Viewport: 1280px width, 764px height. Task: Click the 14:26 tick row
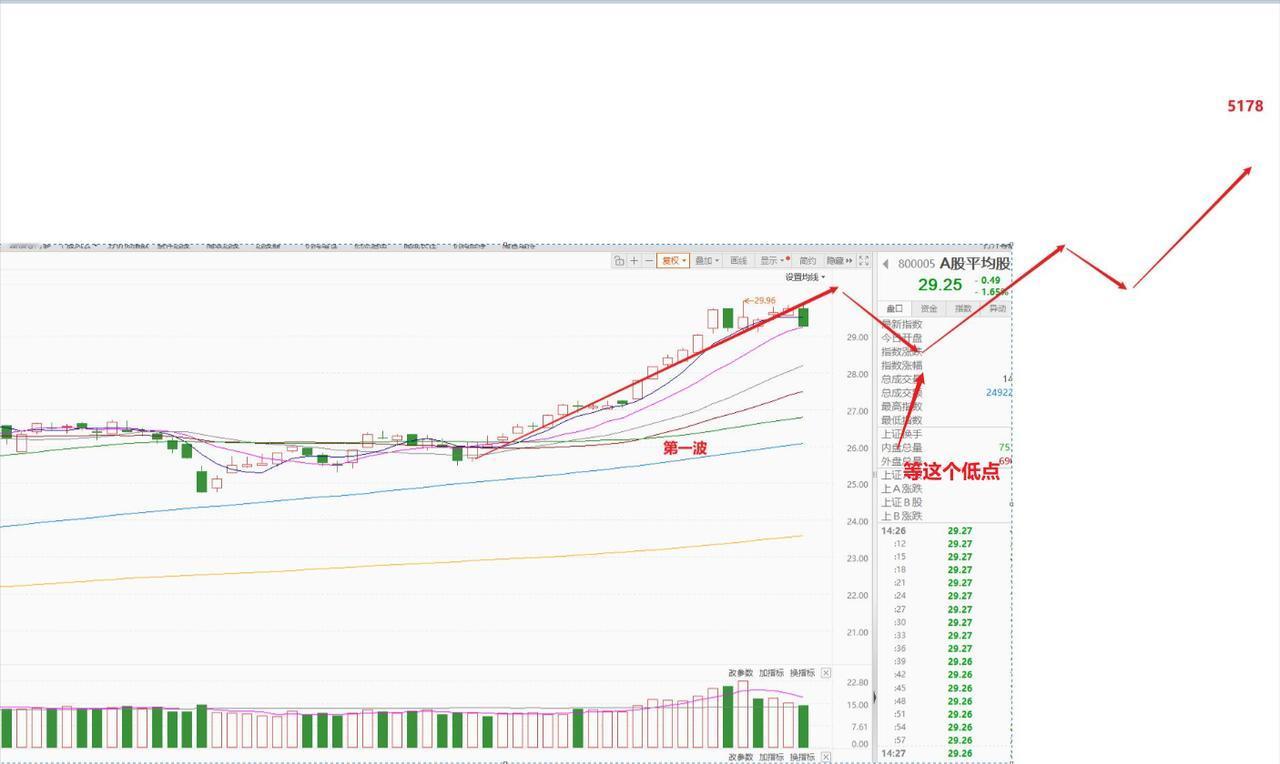(945, 531)
